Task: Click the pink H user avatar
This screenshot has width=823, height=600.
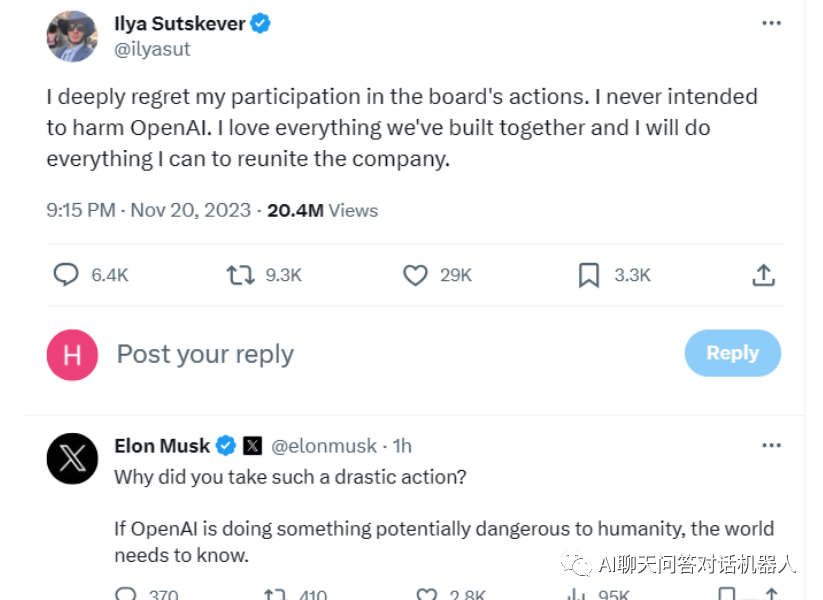Action: (72, 354)
